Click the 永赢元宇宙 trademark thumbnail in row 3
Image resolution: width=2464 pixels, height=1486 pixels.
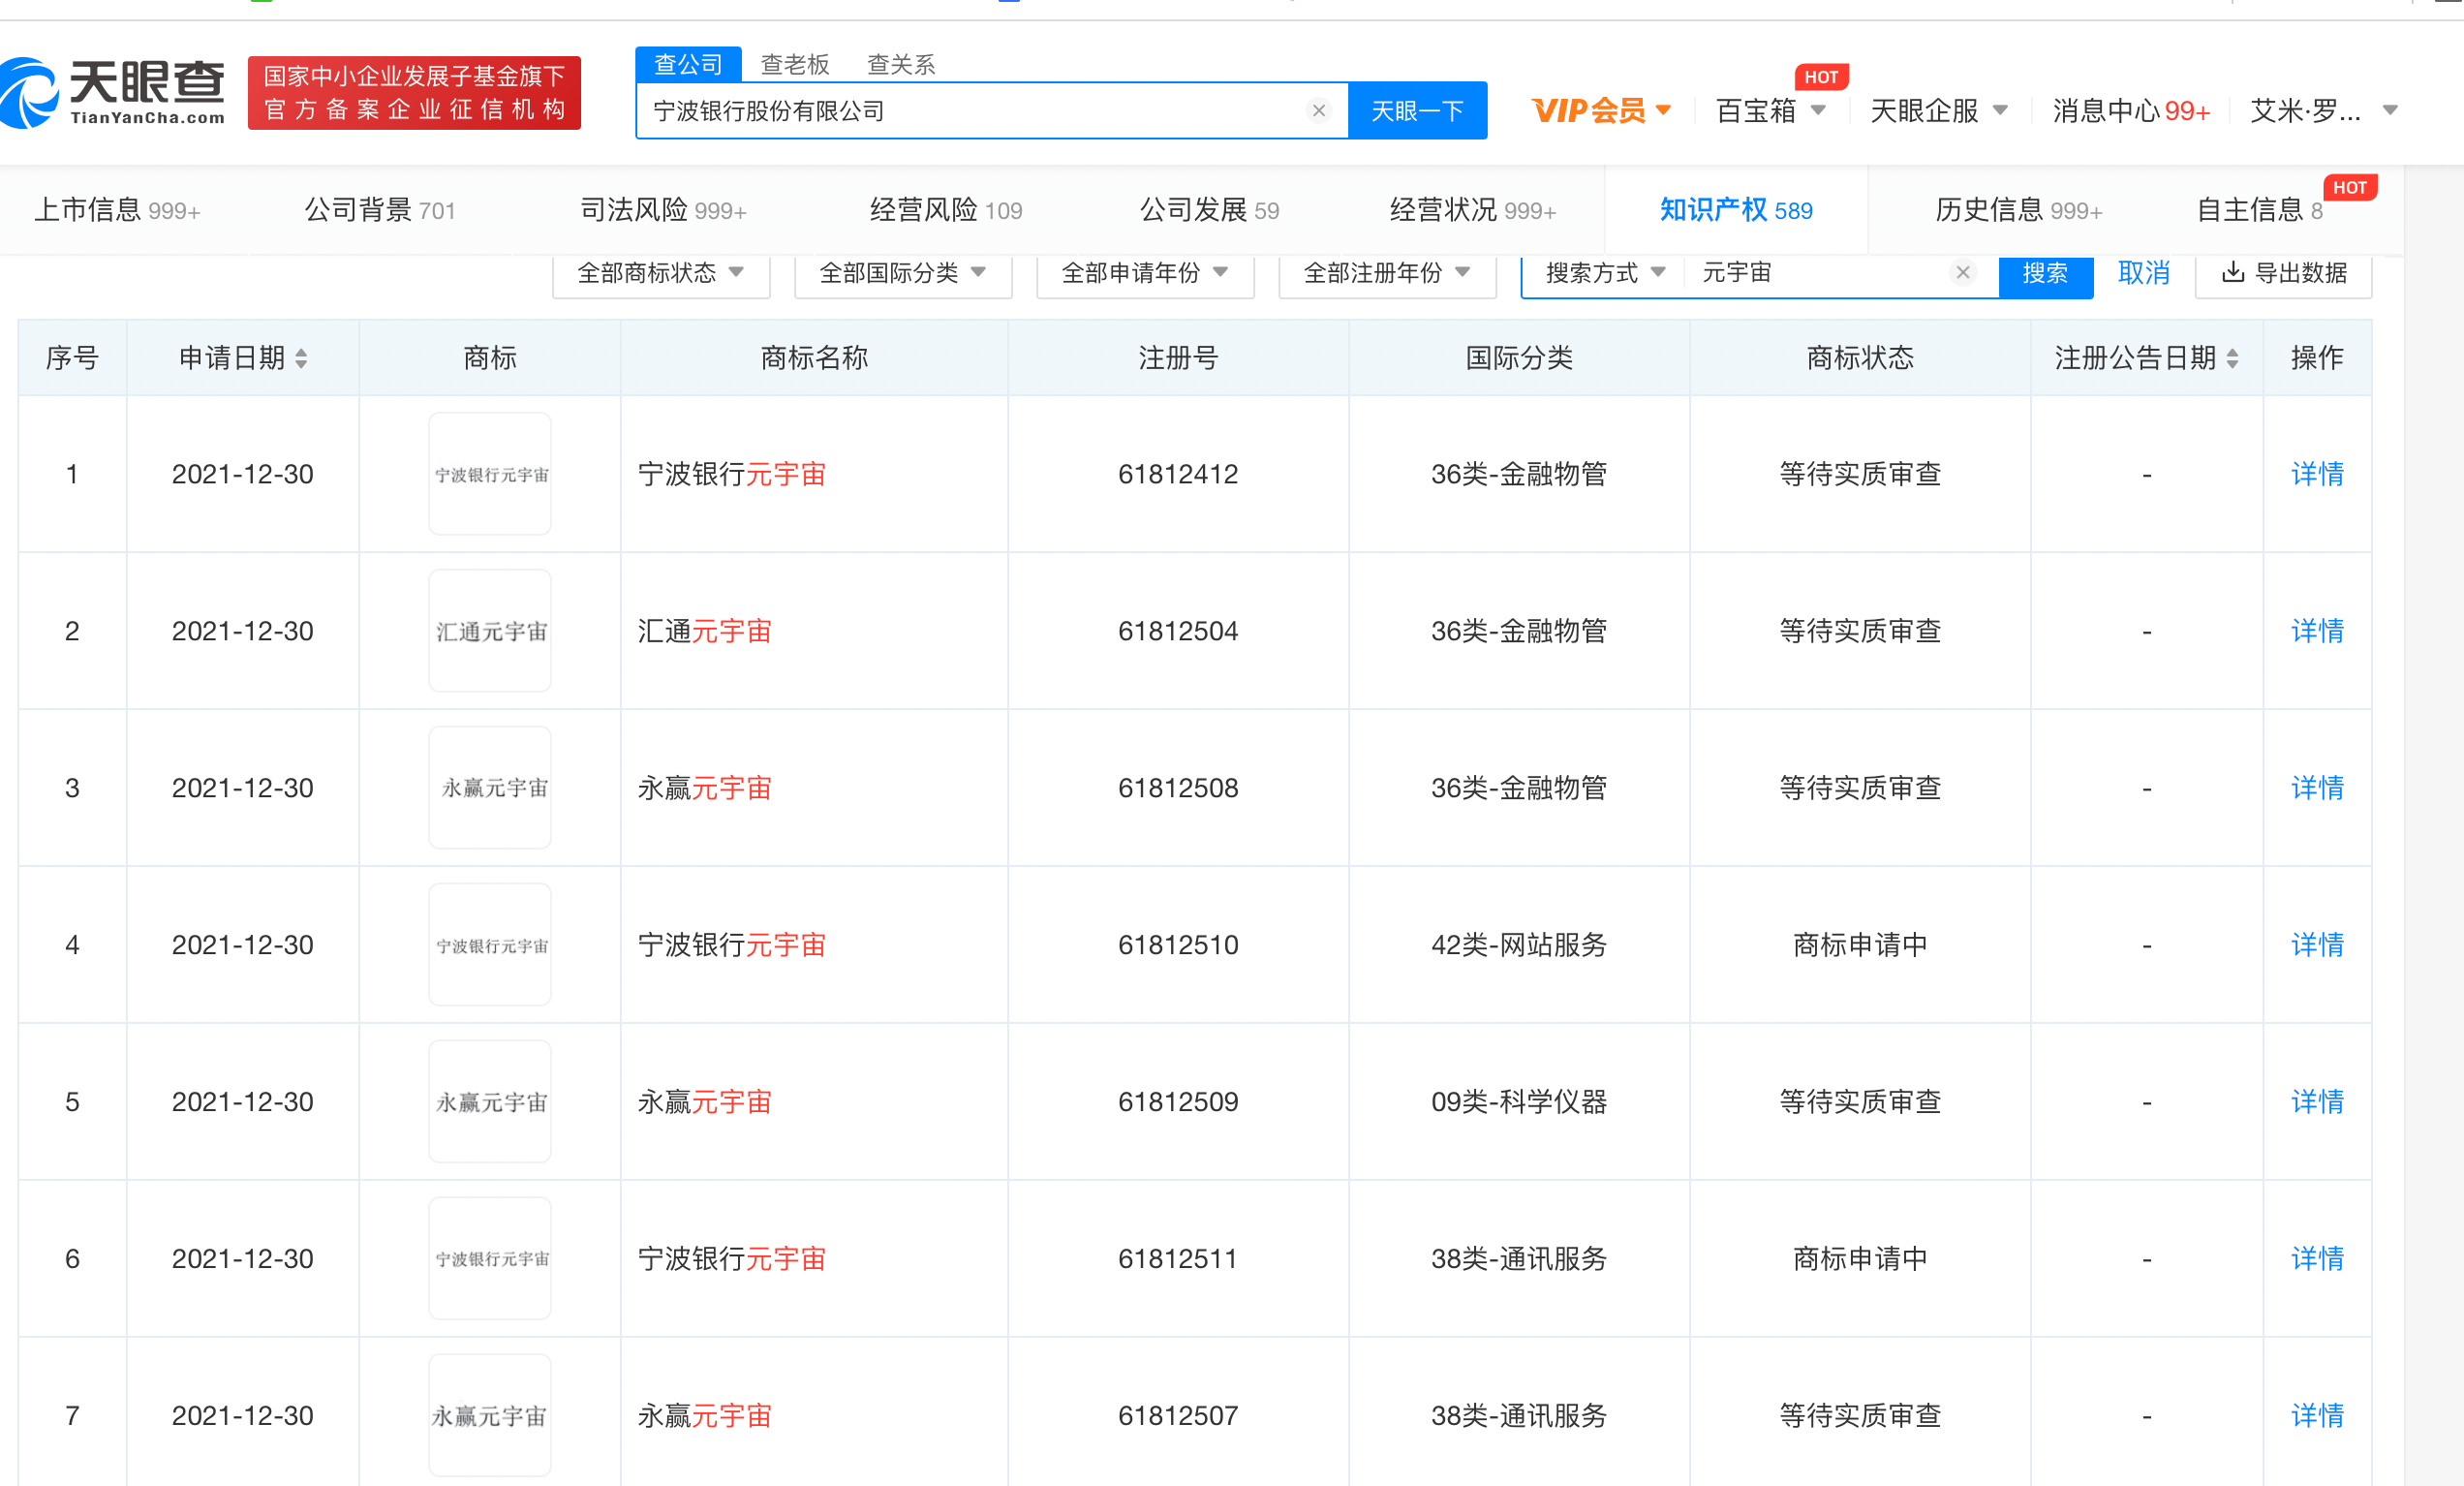489,787
